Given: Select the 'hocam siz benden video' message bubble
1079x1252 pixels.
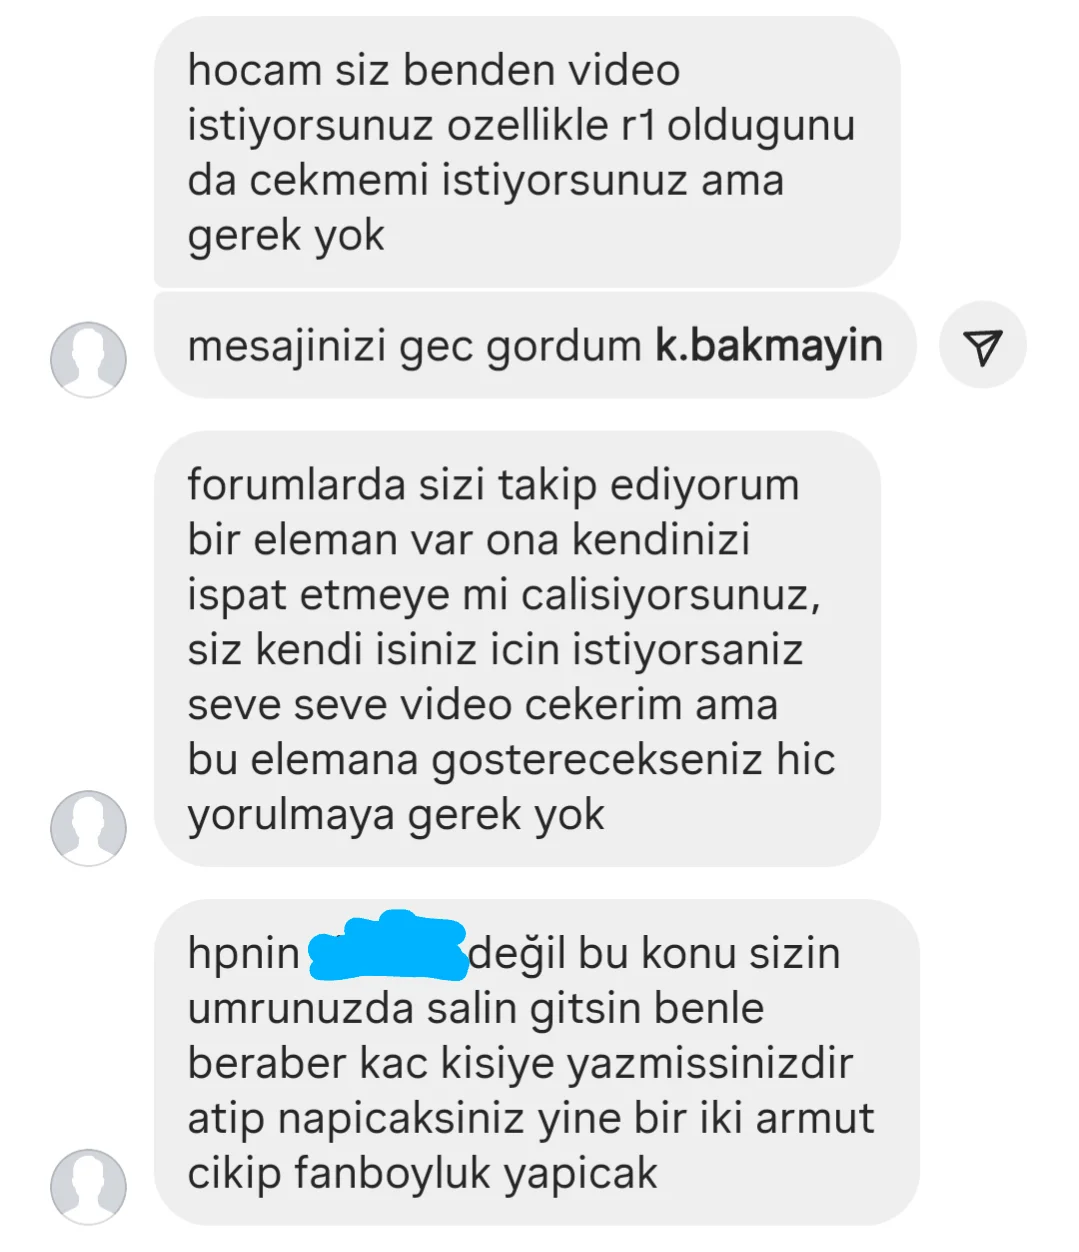Looking at the screenshot, I should pyautogui.click(x=526, y=152).
